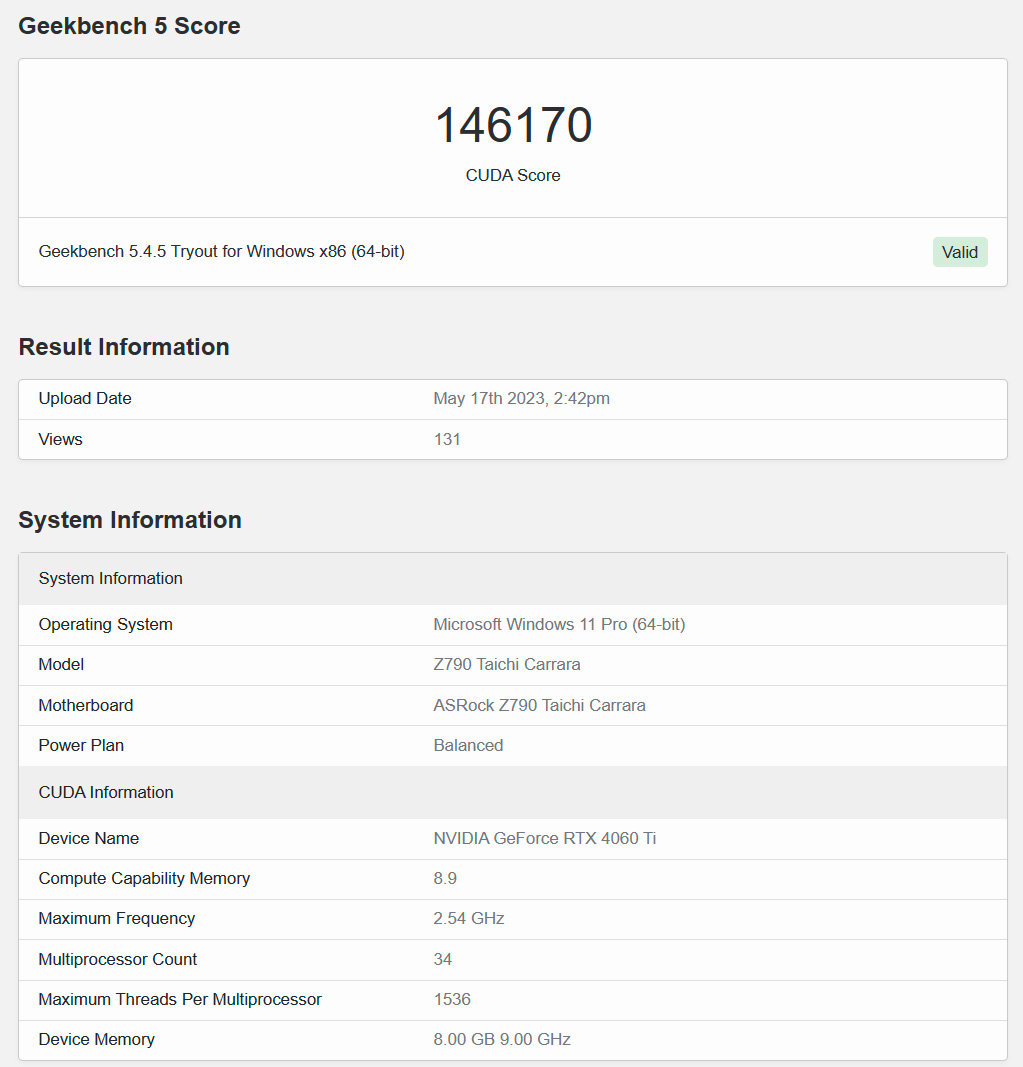Click the Geekbench 5 Score heading
The image size is (1023, 1067).
pyautogui.click(x=129, y=26)
